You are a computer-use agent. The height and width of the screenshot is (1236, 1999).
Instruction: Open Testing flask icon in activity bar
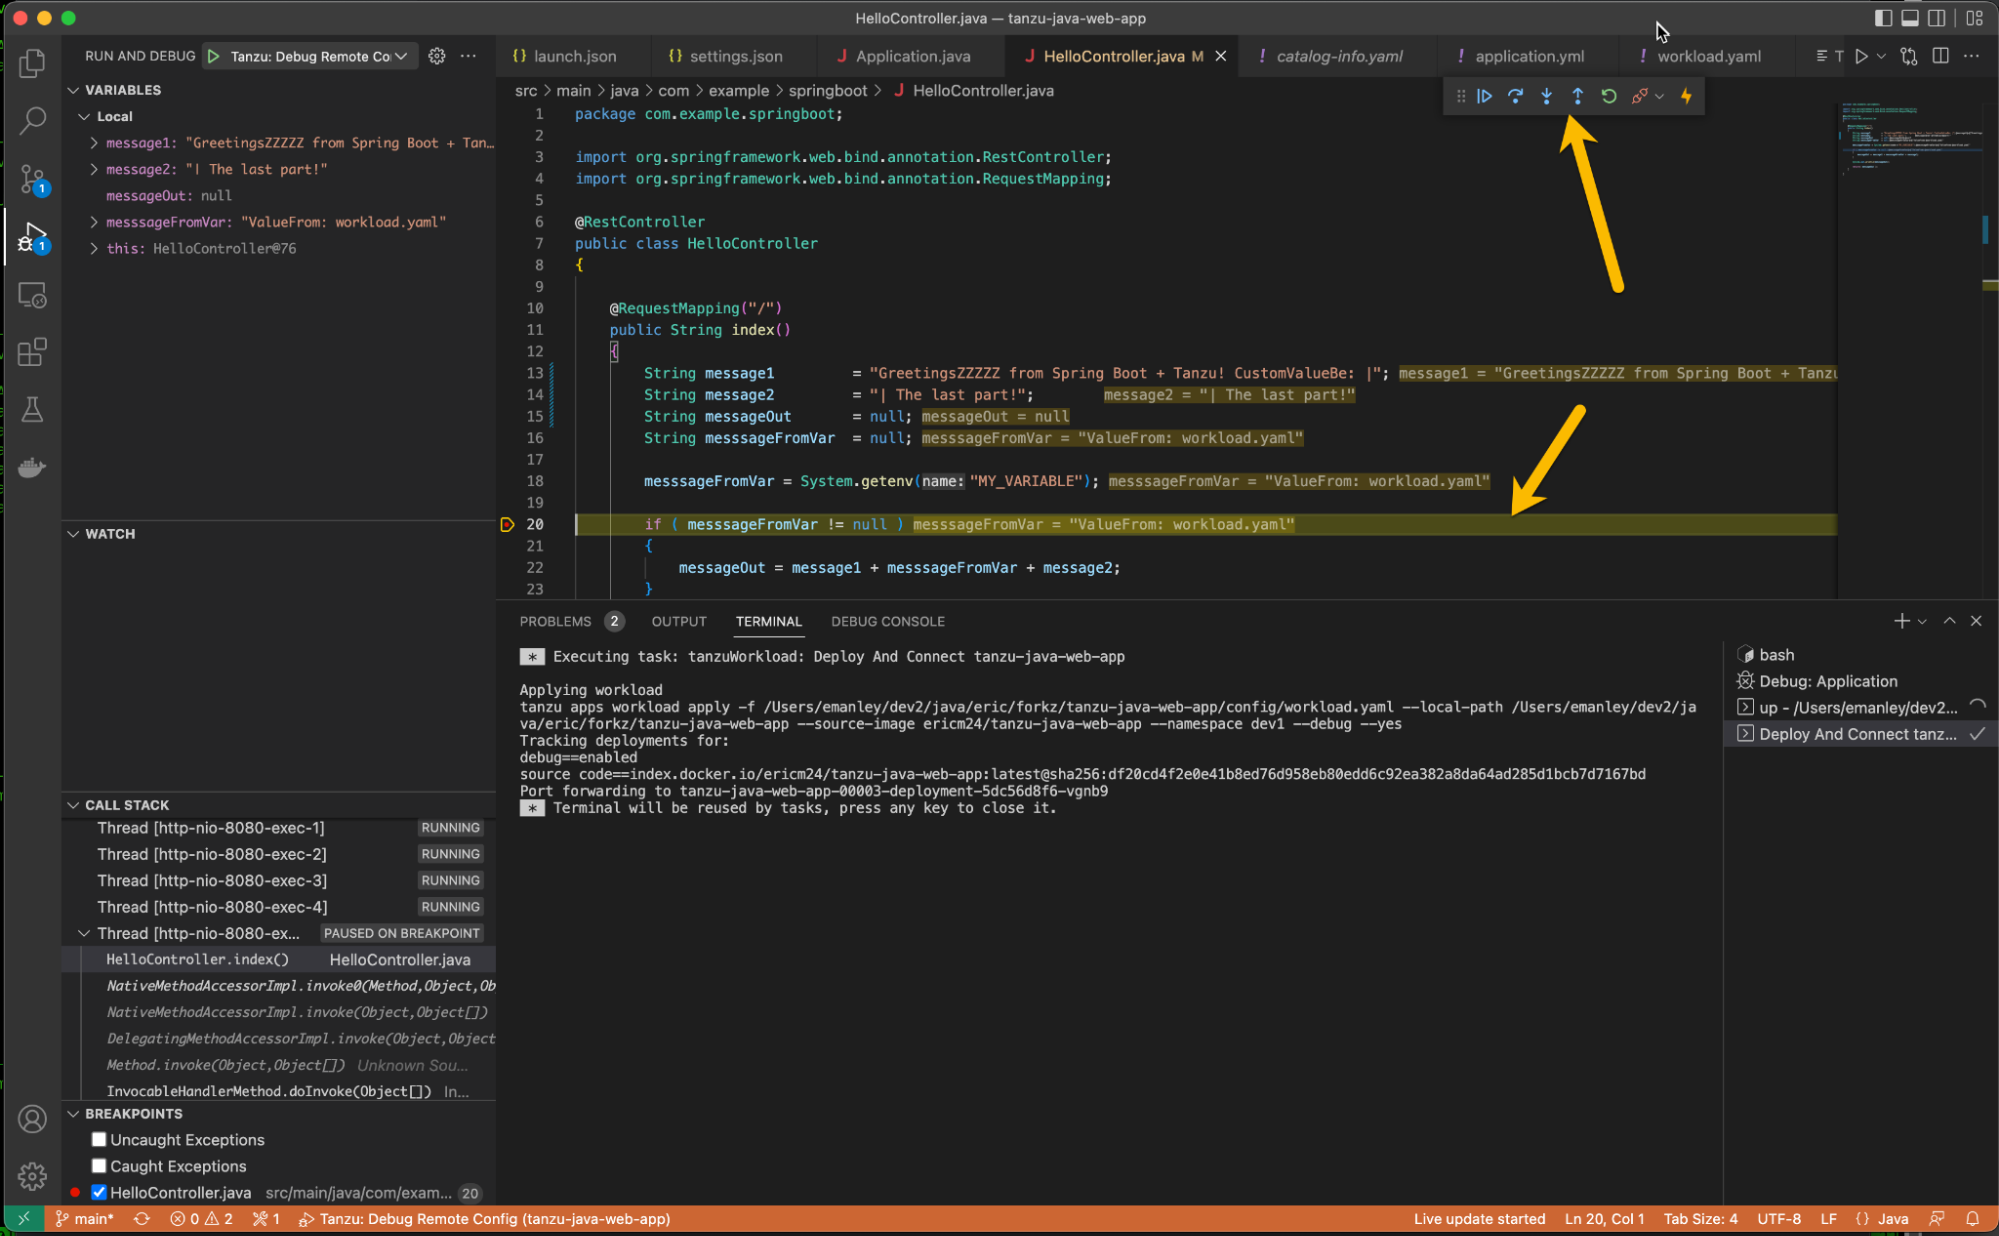32,409
